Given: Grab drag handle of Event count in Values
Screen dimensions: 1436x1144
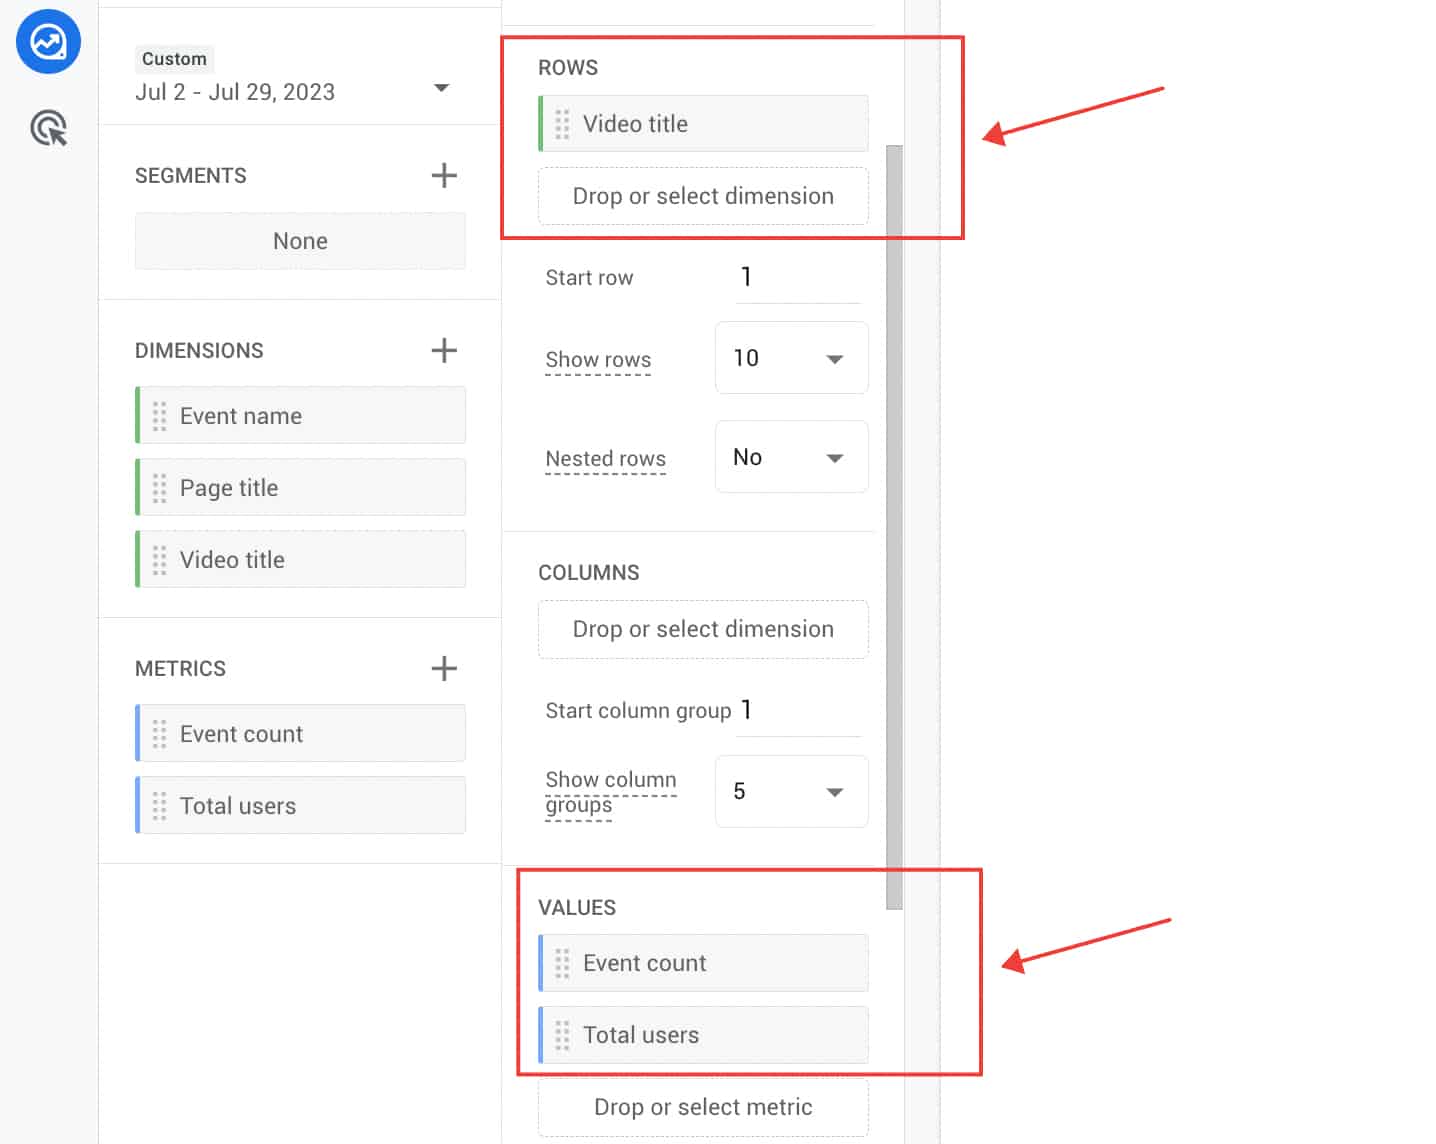Looking at the screenshot, I should tap(562, 963).
